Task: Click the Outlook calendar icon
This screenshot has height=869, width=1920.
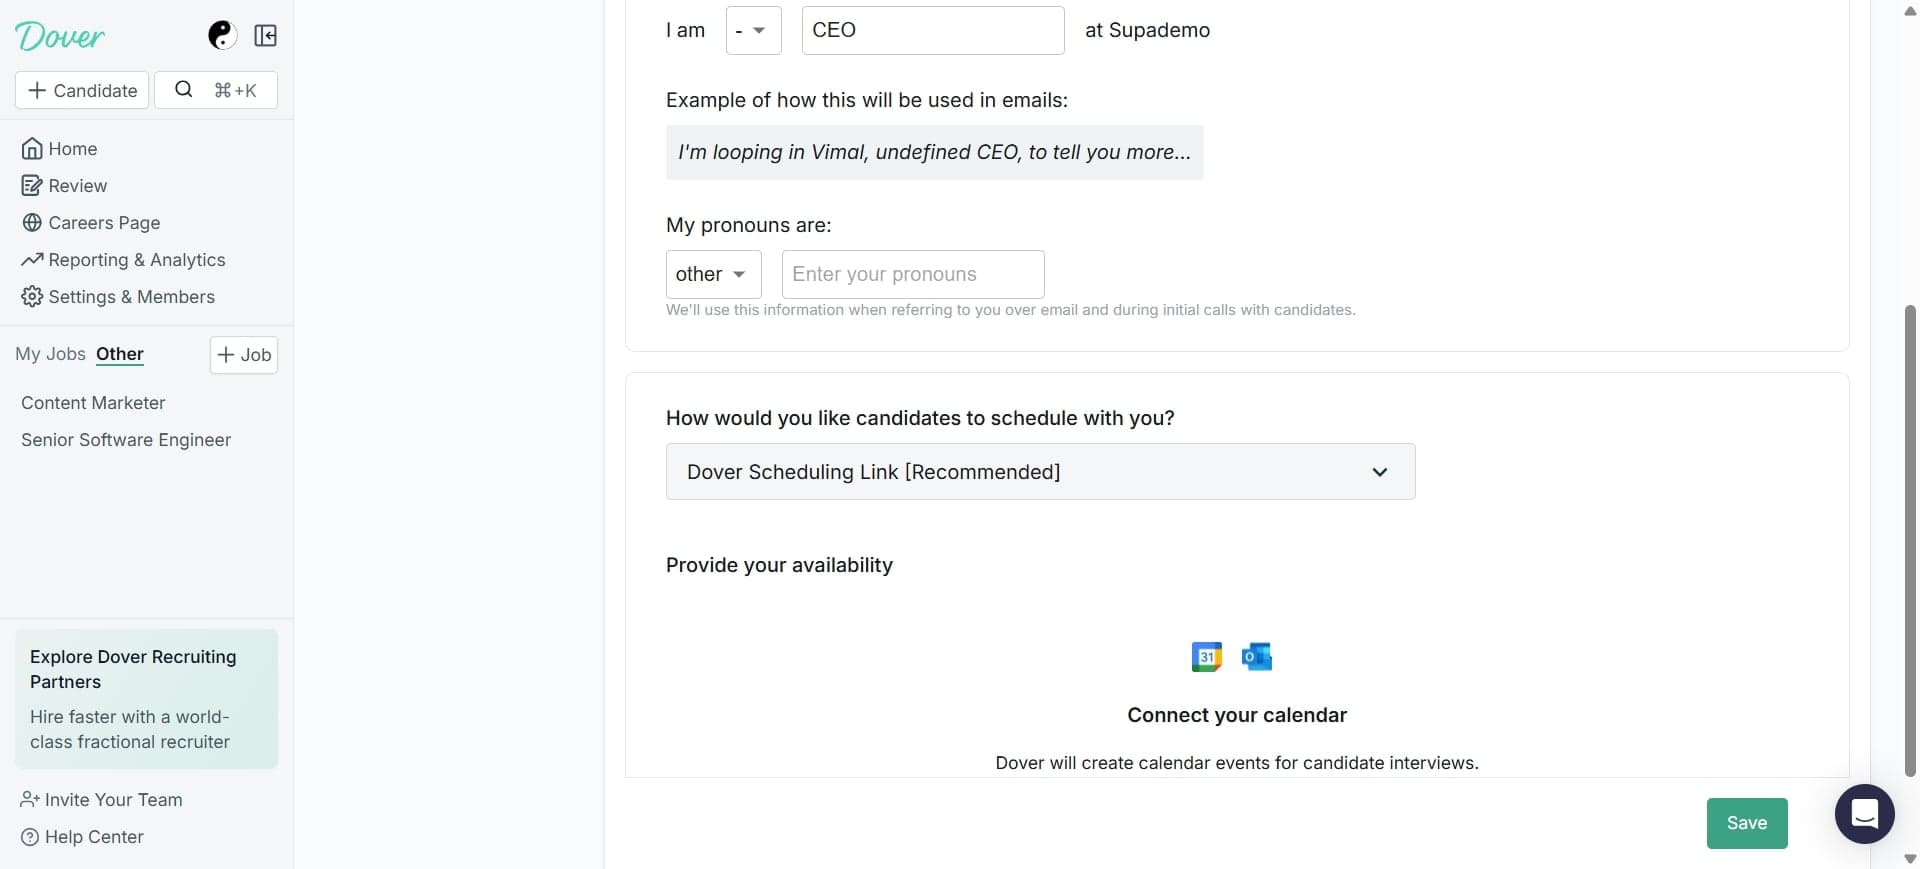Action: (1256, 657)
